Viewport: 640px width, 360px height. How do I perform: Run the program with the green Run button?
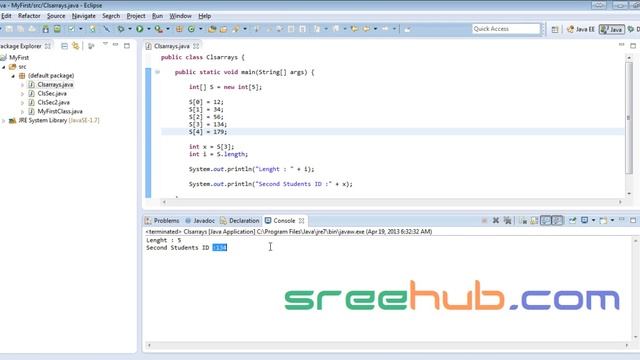tap(140, 29)
